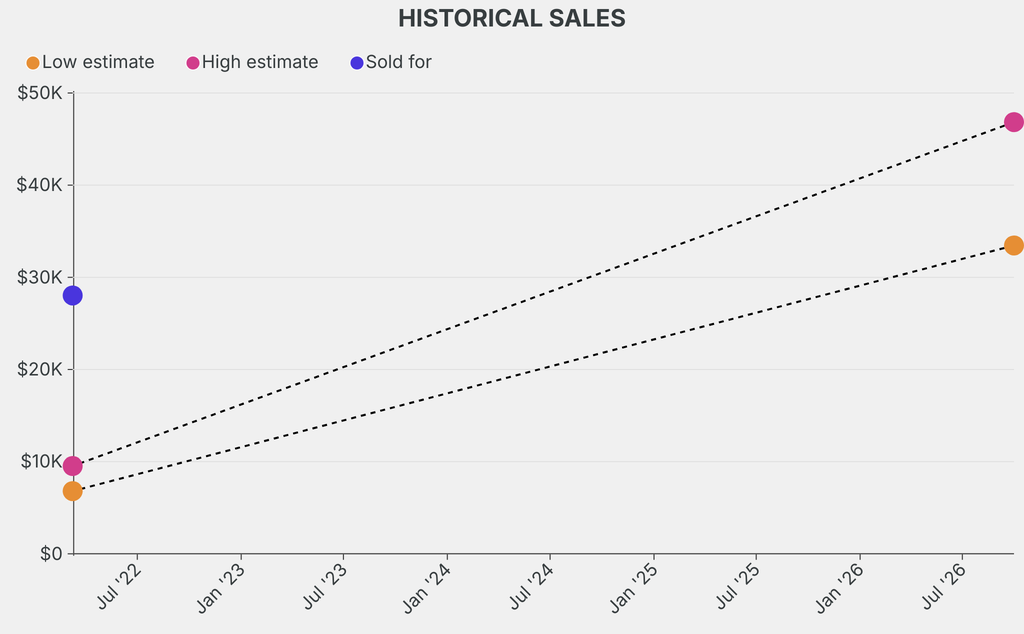Image resolution: width=1024 pixels, height=634 pixels.
Task: Click the Jan '24 axis label
Action: [x=426, y=588]
